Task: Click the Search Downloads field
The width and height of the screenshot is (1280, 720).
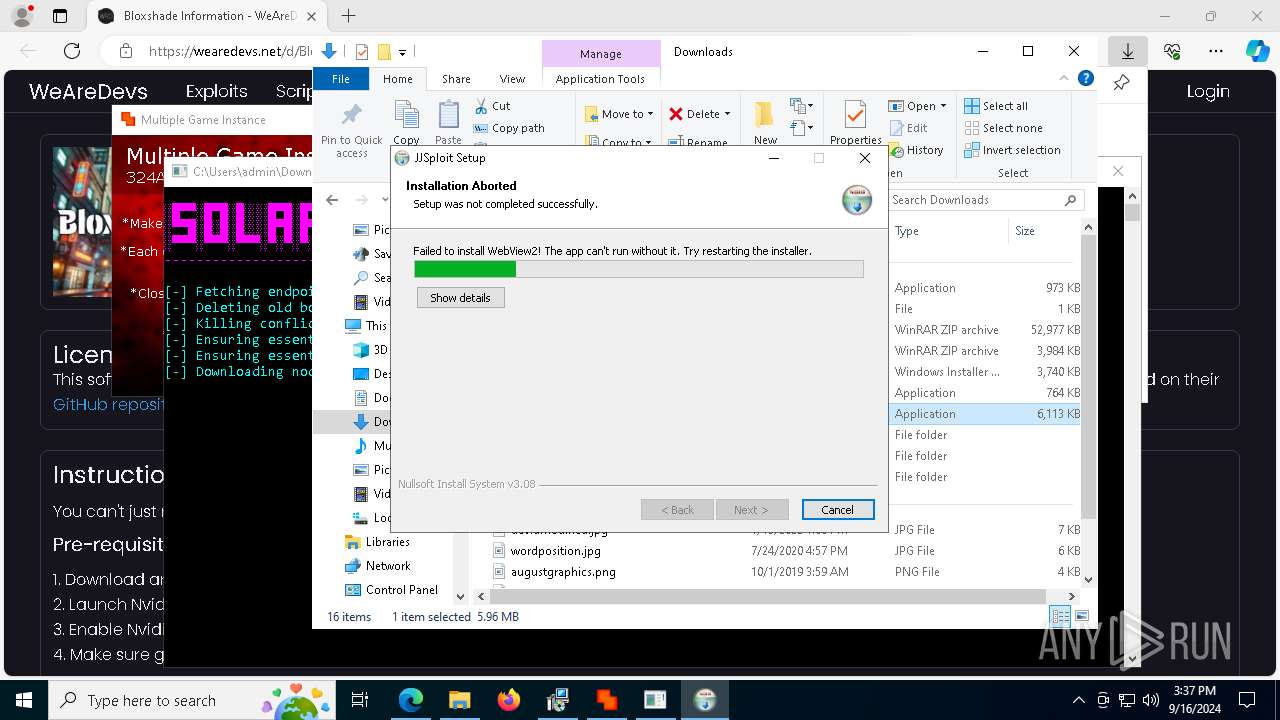Action: (x=985, y=200)
